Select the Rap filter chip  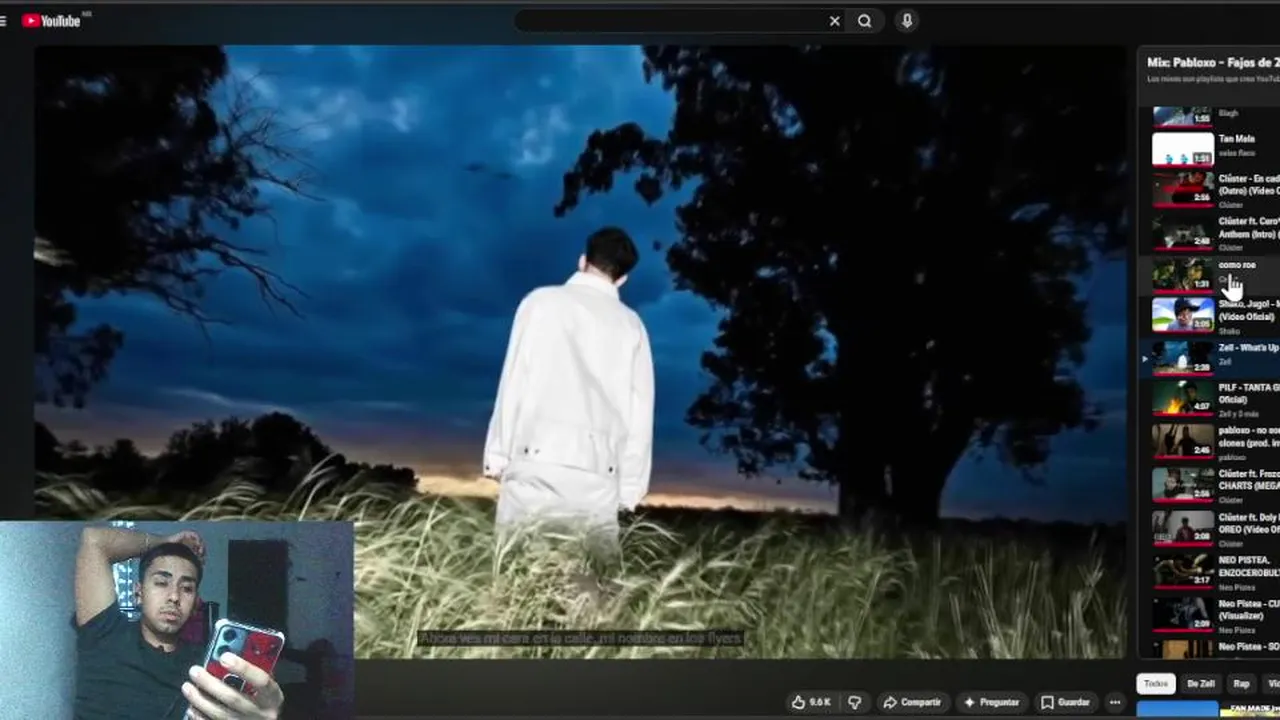pyautogui.click(x=1241, y=684)
